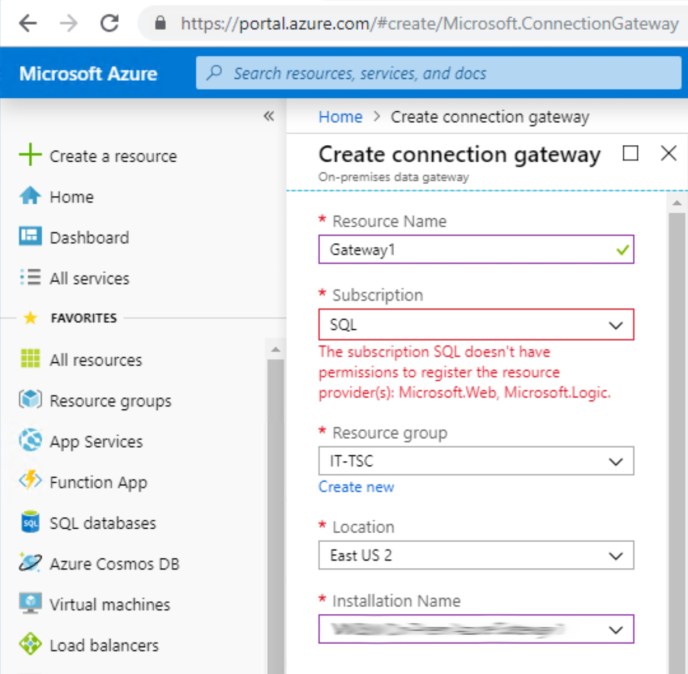Click the search resources, services, docs box

point(438,73)
